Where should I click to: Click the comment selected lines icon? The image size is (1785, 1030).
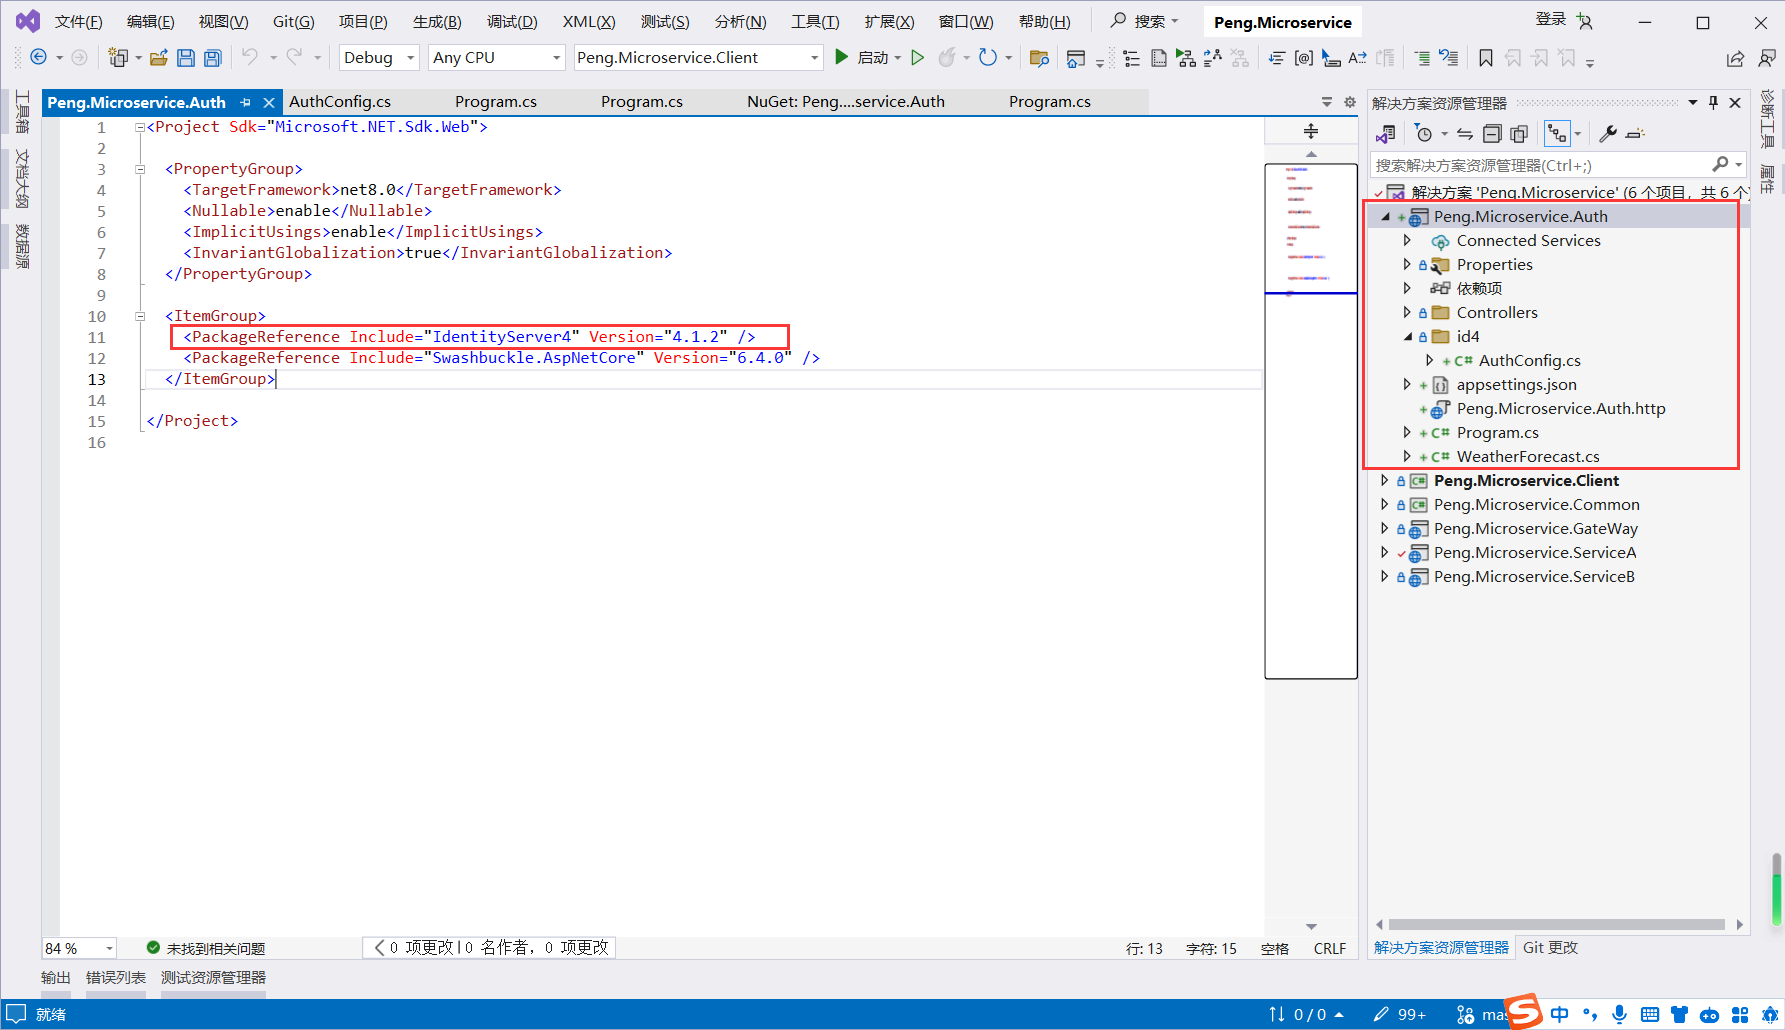point(1422,58)
